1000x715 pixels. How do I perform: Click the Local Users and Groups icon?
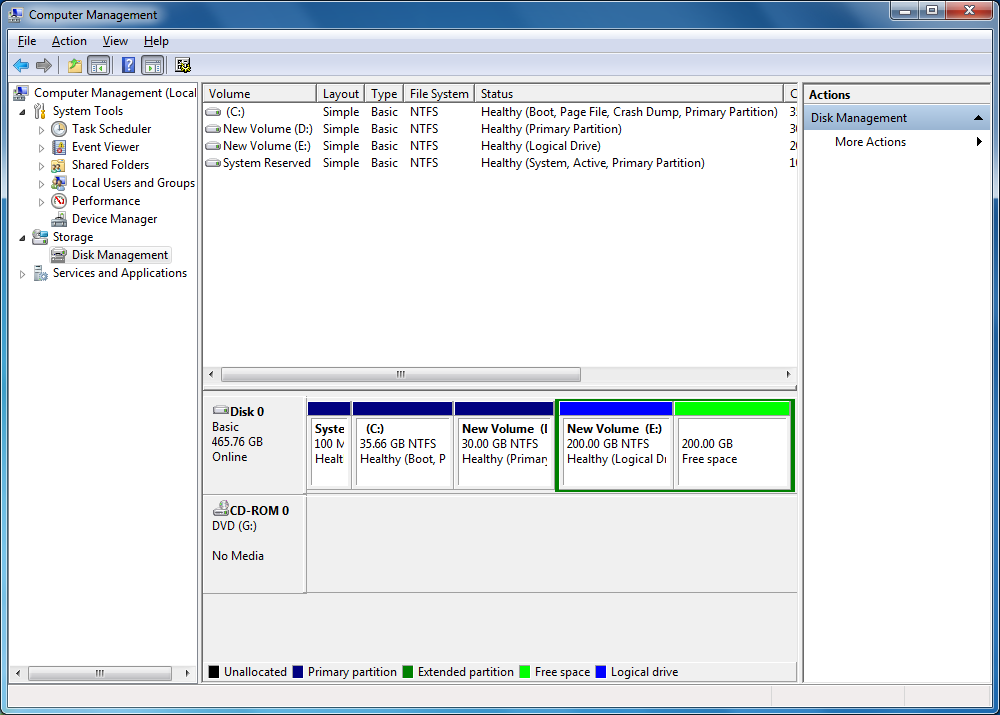click(x=59, y=183)
